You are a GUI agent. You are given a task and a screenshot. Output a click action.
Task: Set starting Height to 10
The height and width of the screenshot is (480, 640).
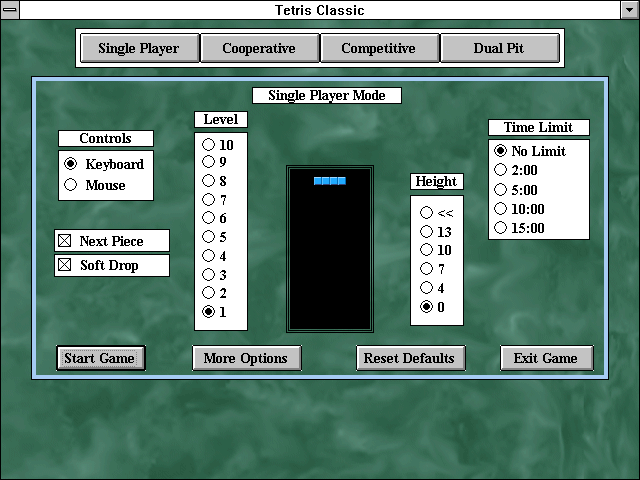[436, 250]
